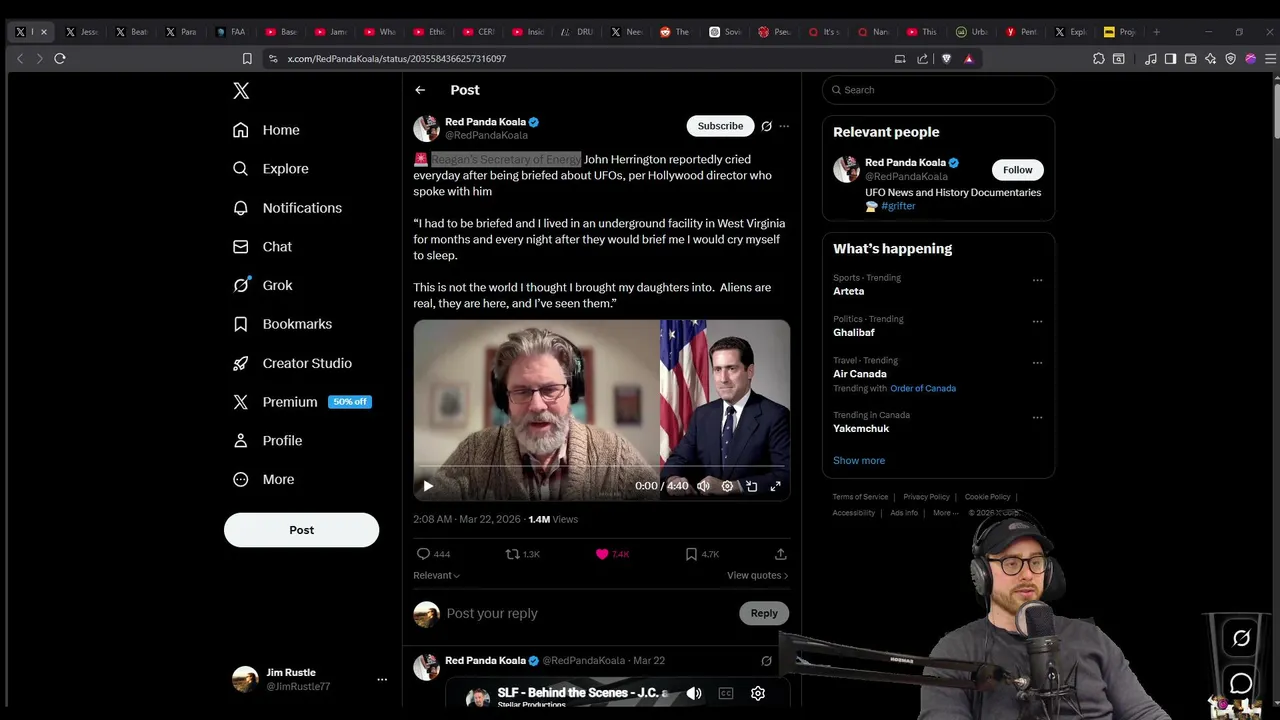Share the post via share icon
This screenshot has height=720, width=1280.
[781, 554]
